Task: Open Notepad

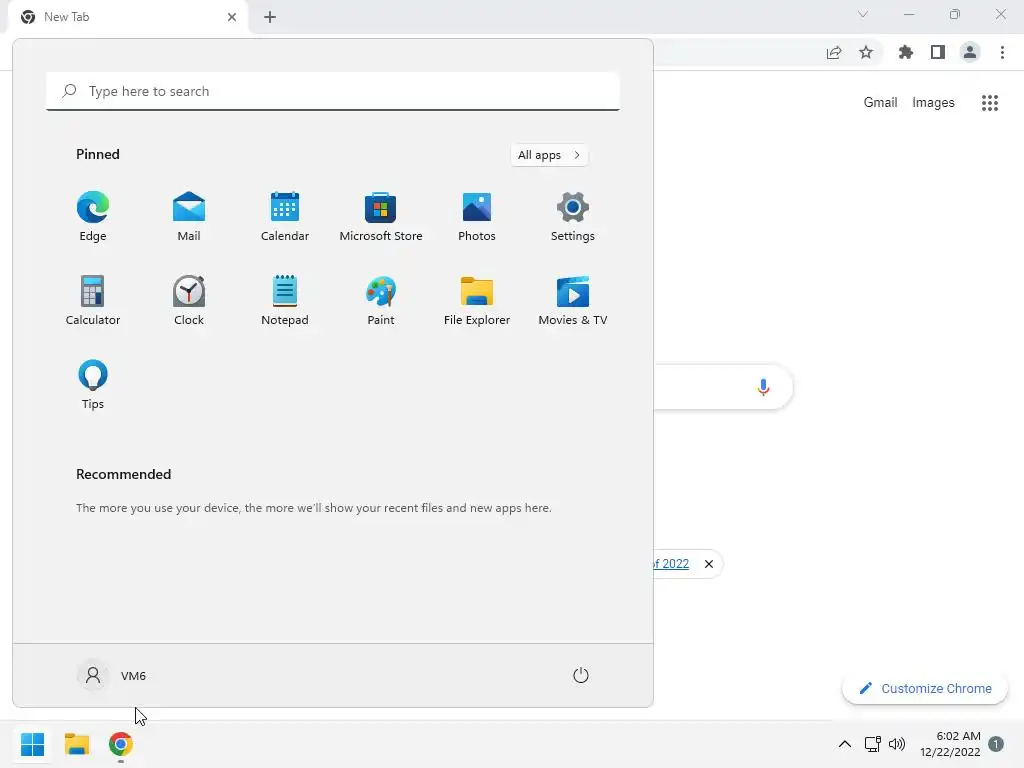Action: pos(285,300)
